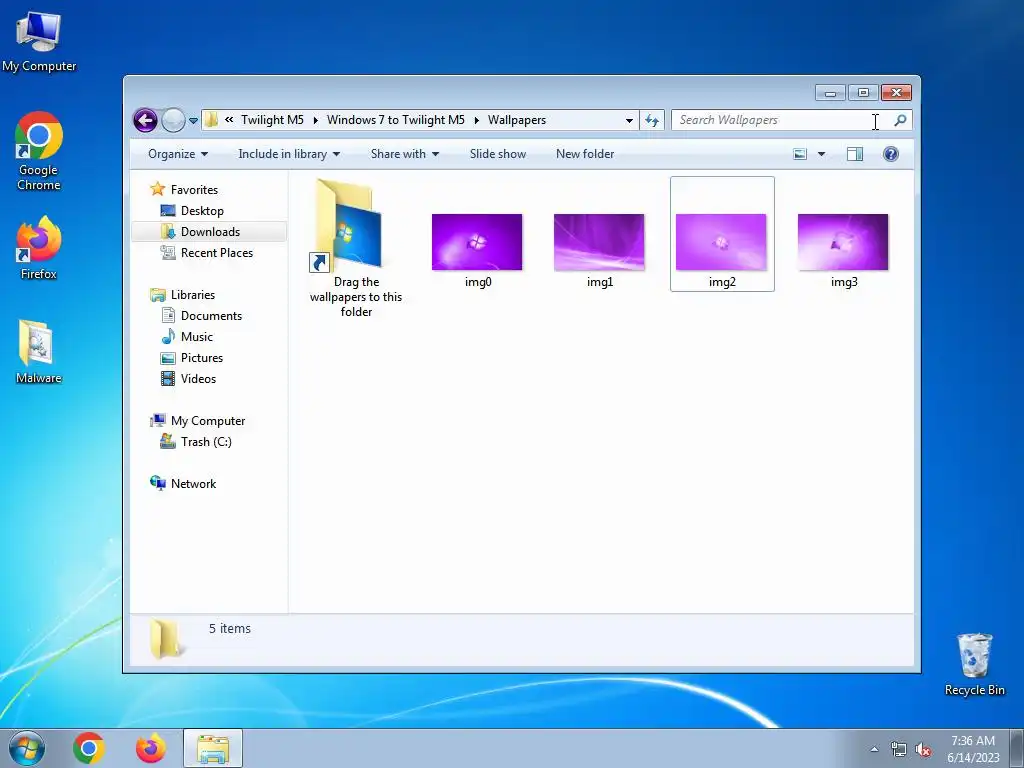Go back using the purple Back arrow
This screenshot has height=768, width=1024.
(145, 120)
